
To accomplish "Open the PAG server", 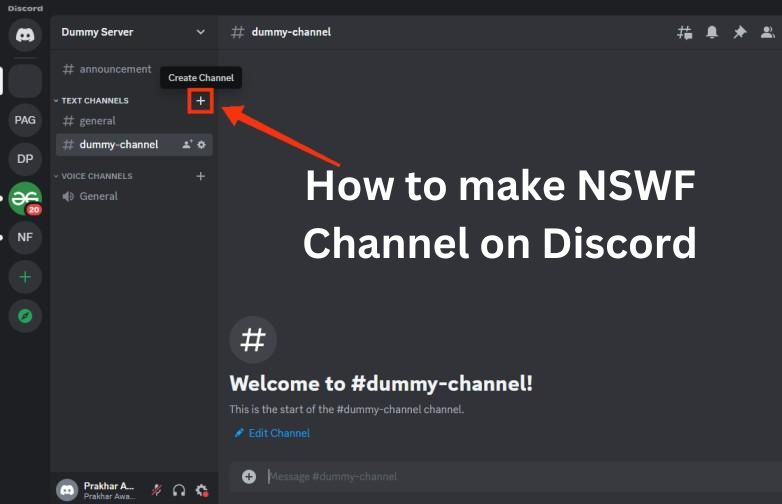I will 25,120.
